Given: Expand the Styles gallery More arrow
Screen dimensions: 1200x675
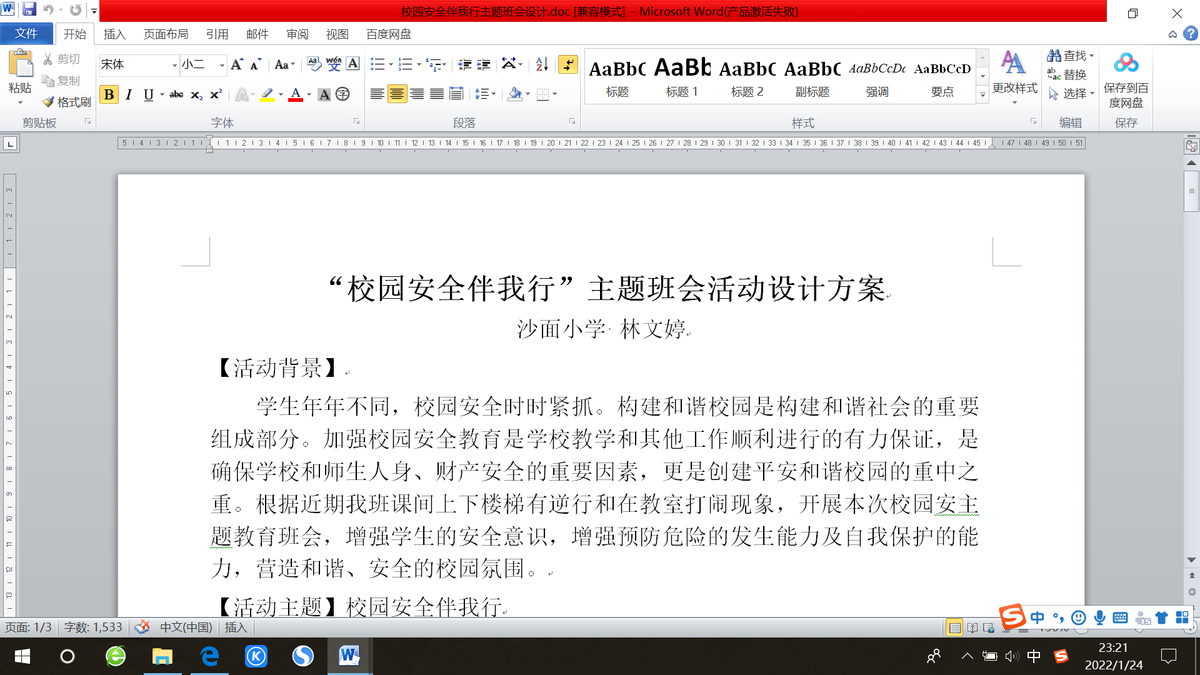Looking at the screenshot, I should click(x=983, y=96).
